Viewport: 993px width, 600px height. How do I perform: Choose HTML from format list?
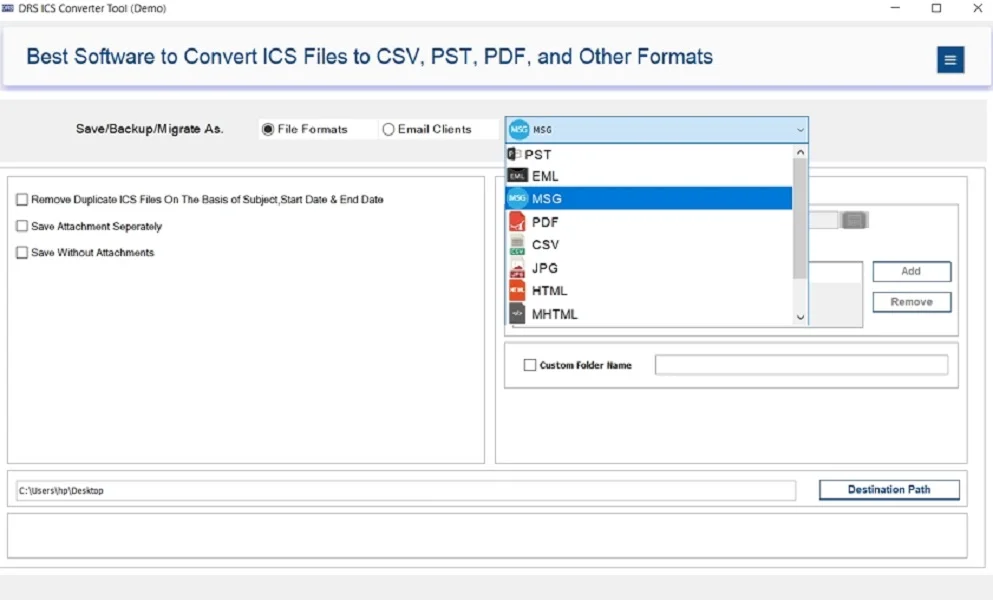(x=648, y=291)
